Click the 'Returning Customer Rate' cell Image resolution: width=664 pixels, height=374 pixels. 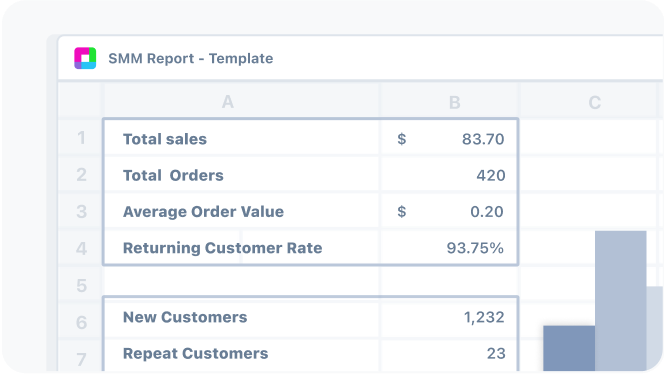tap(242, 247)
